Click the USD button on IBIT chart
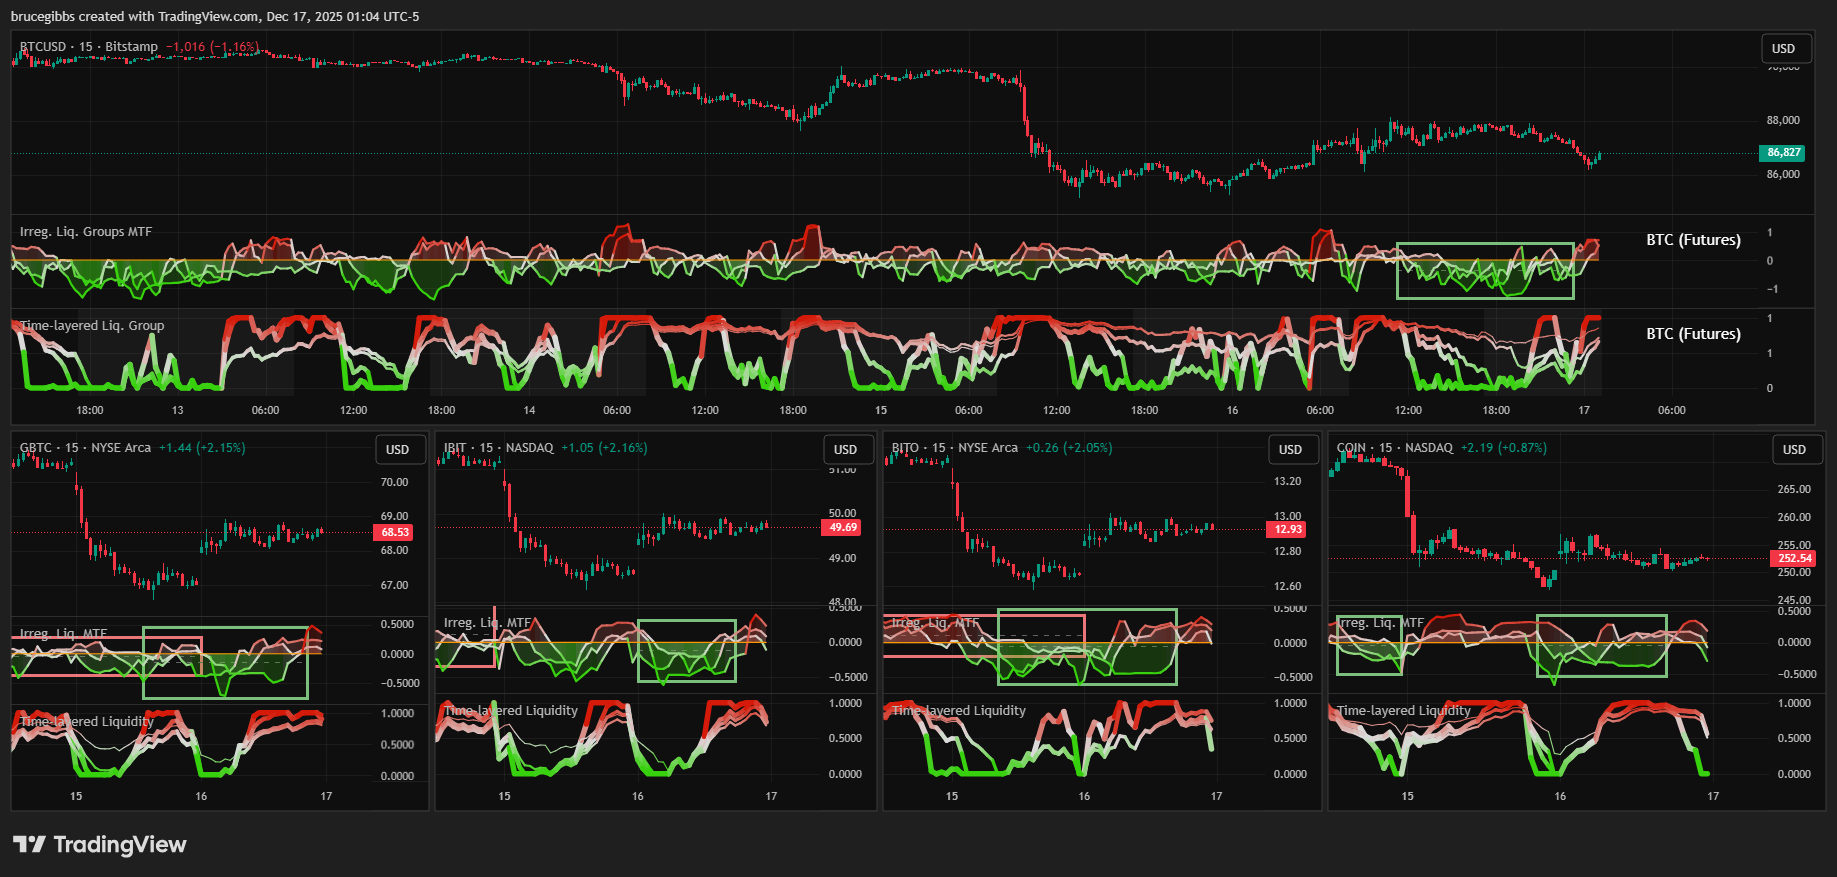 point(845,450)
